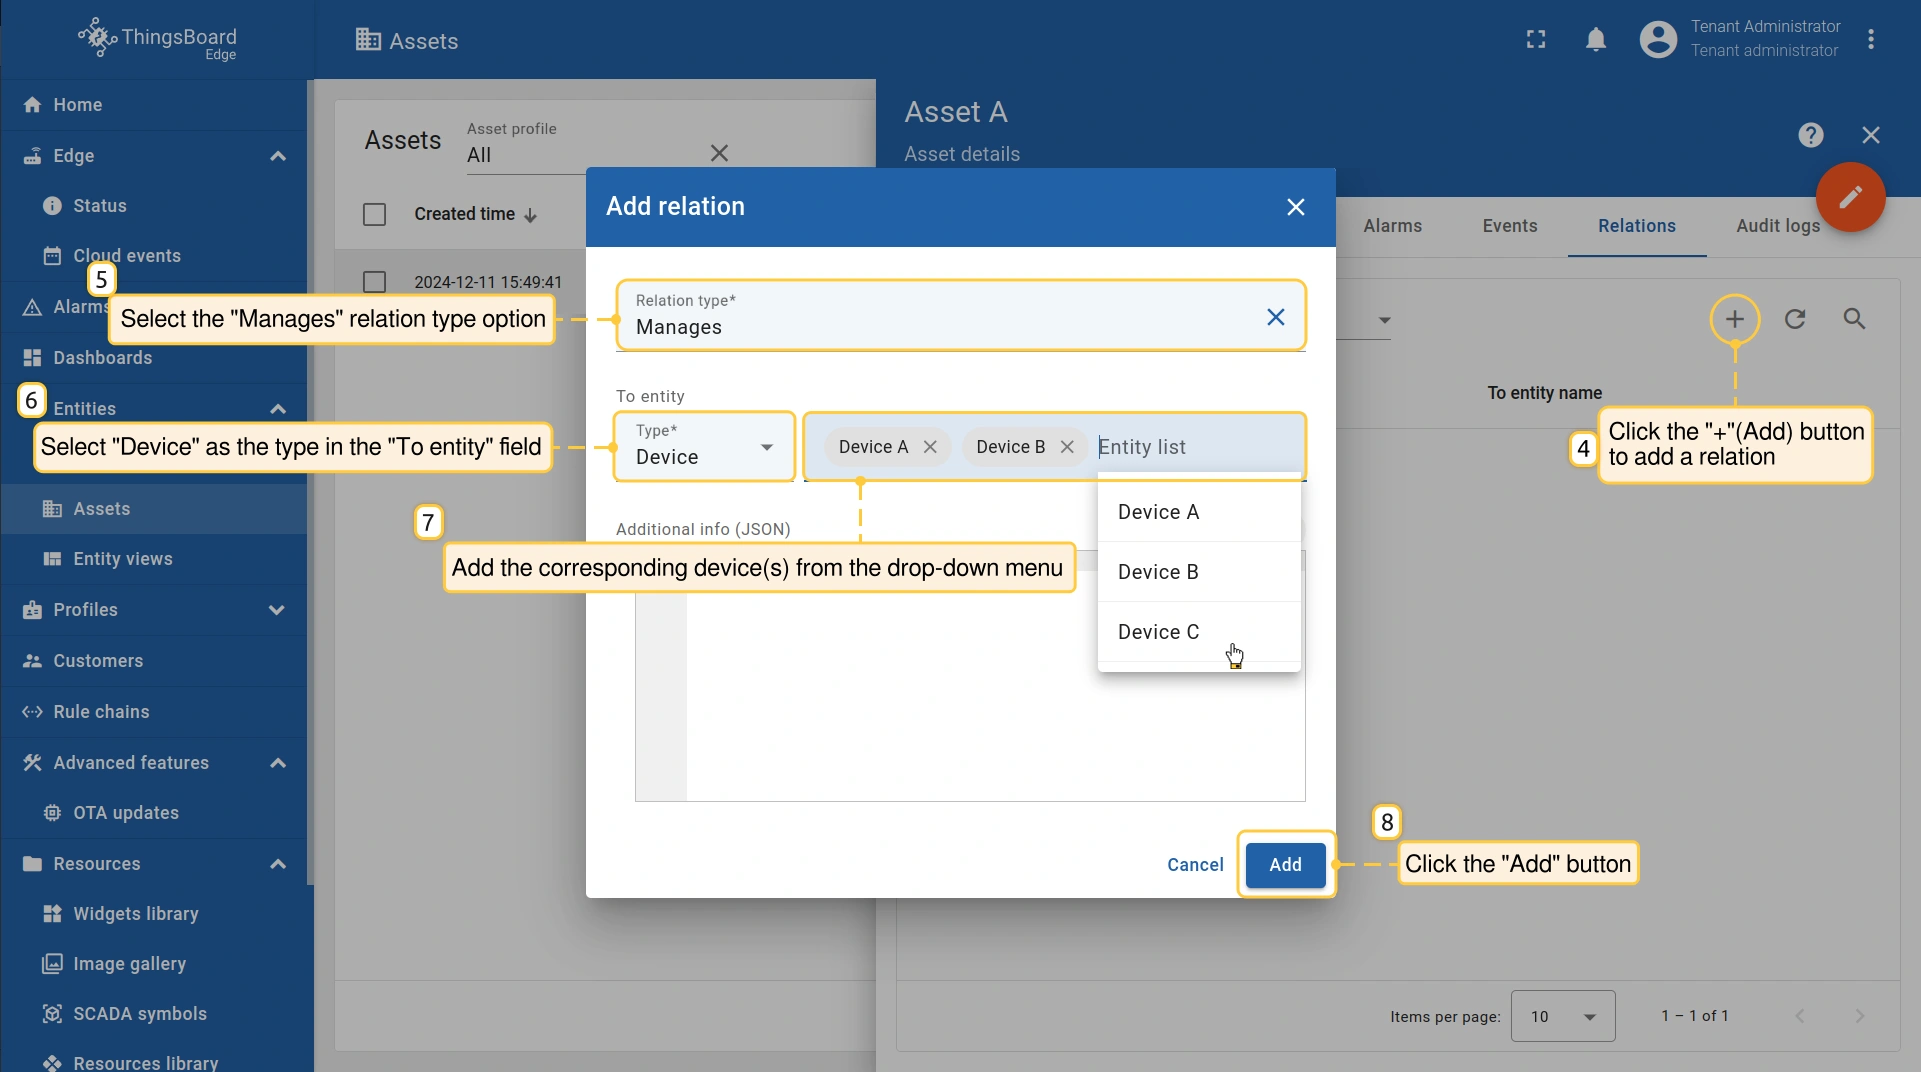Viewport: 1921px width, 1072px height.
Task: Open the help question mark icon
Action: click(x=1810, y=135)
